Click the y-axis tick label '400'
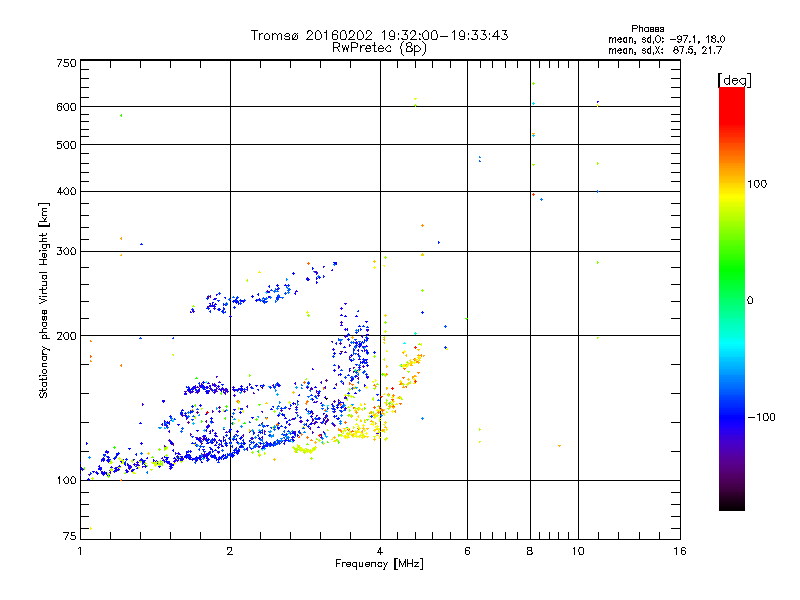The height and width of the screenshot is (600, 800). pos(66,191)
